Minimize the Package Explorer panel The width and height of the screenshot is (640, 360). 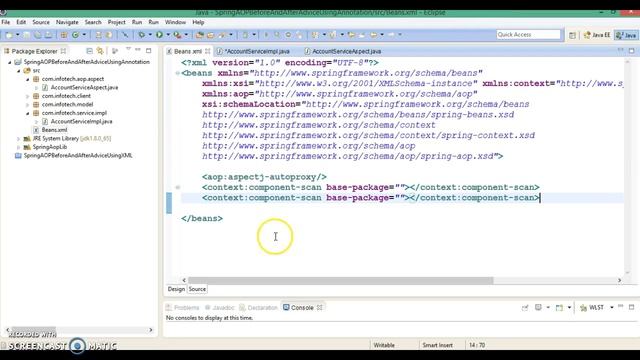pos(138,50)
